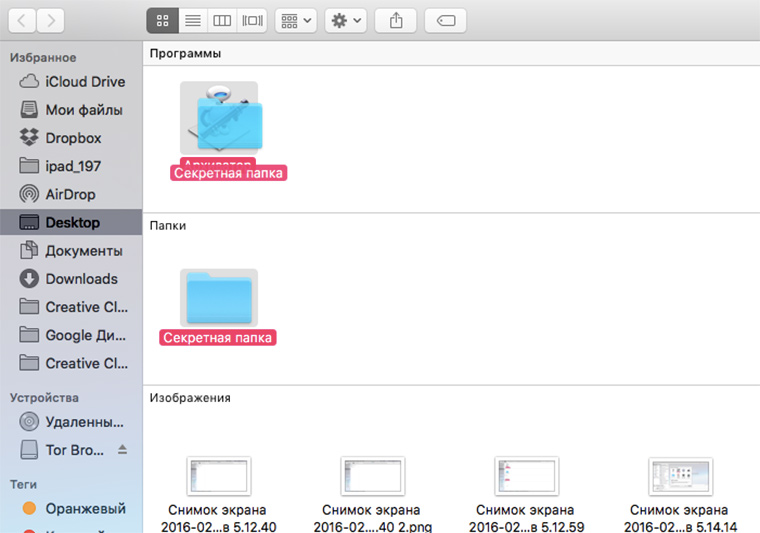
Task: Switch to icon view
Action: pyautogui.click(x=162, y=21)
